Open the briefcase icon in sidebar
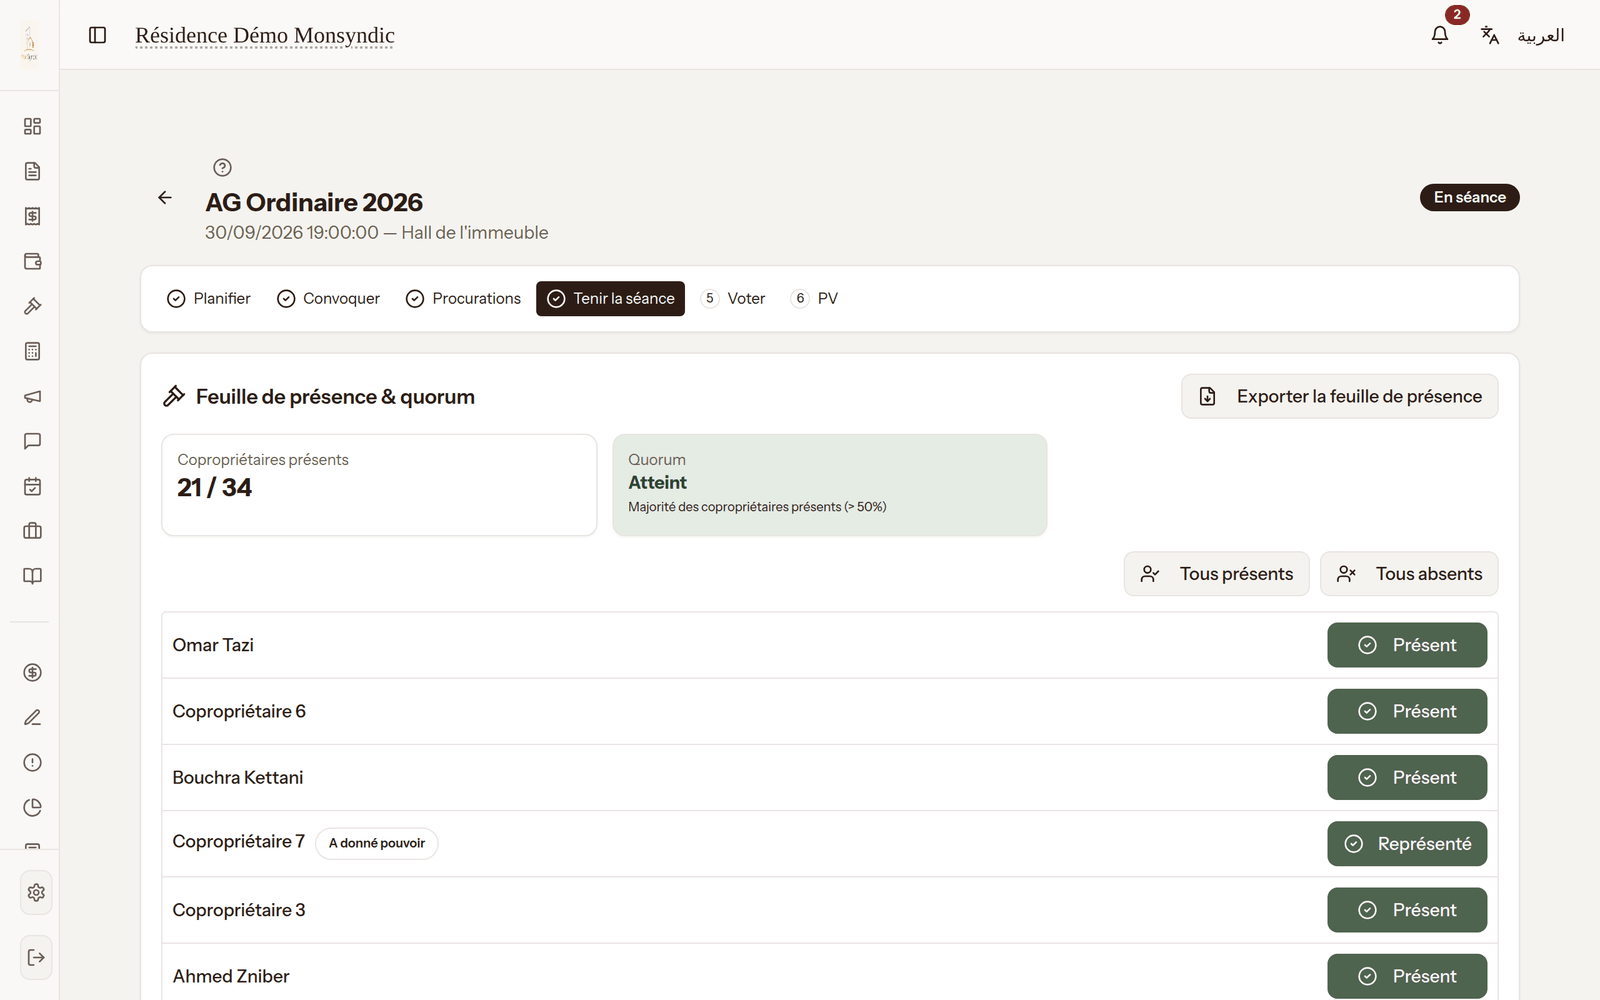 [x=32, y=531]
